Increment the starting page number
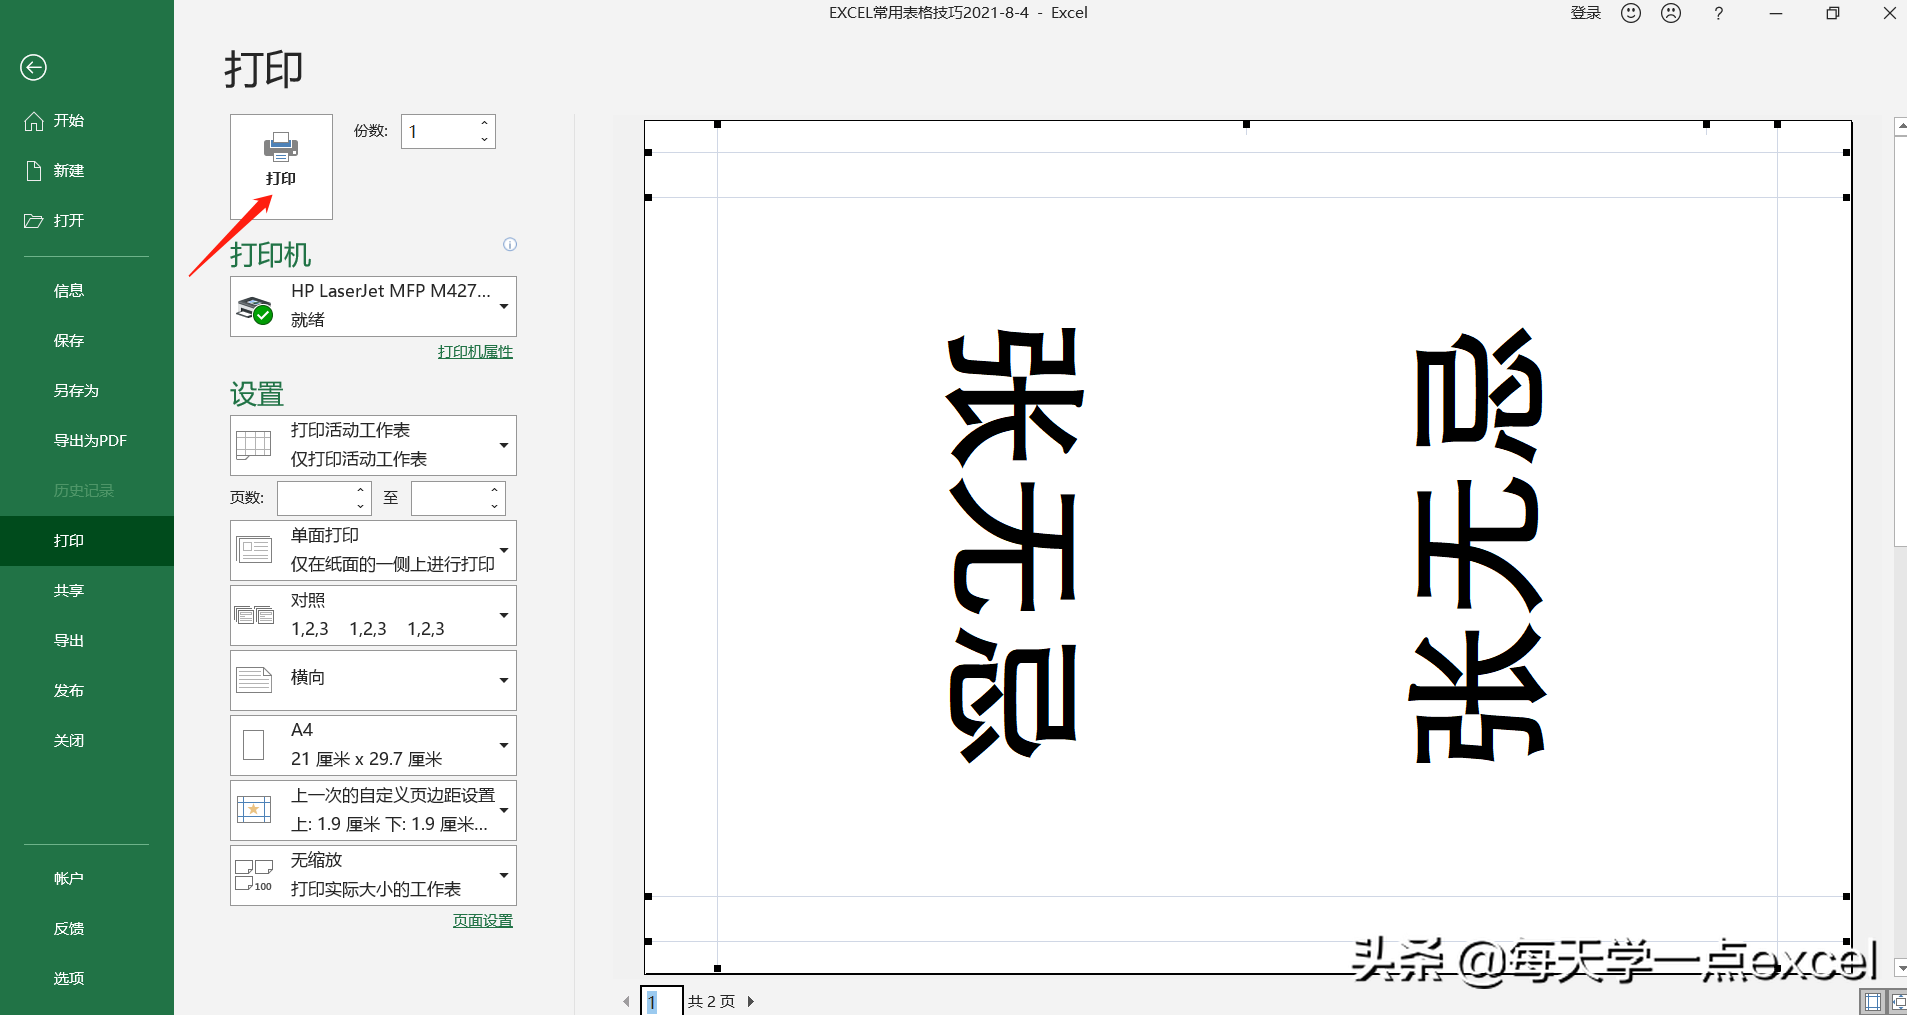The image size is (1907, 1015). tap(361, 490)
